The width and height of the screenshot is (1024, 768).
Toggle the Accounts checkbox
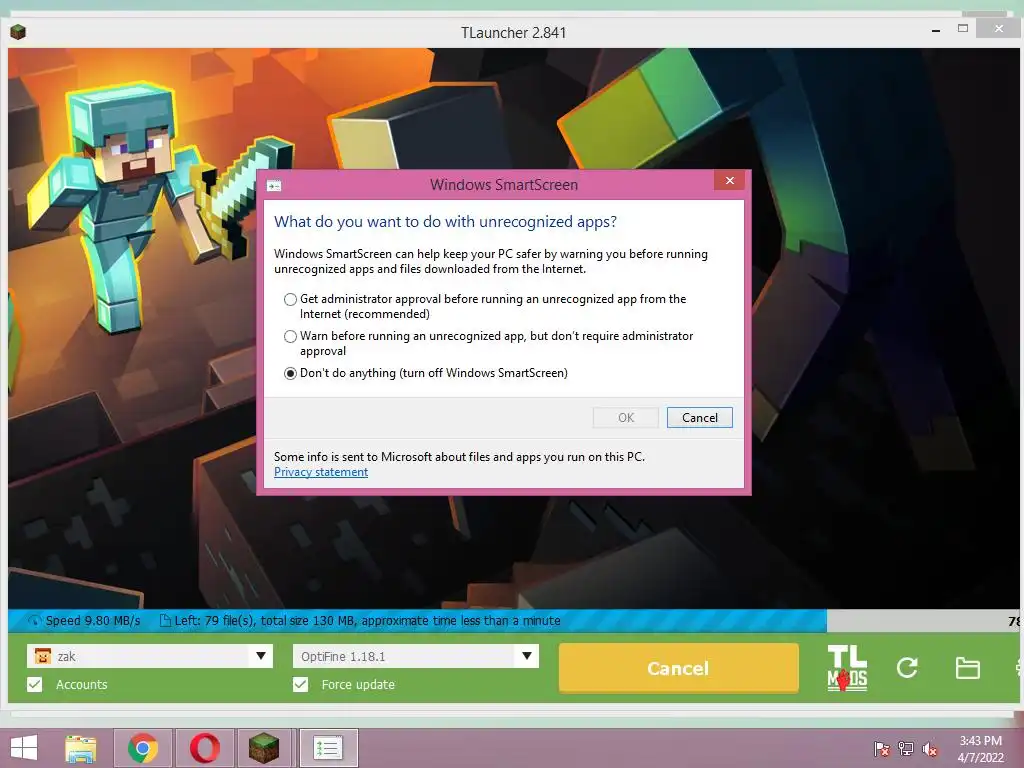35,684
